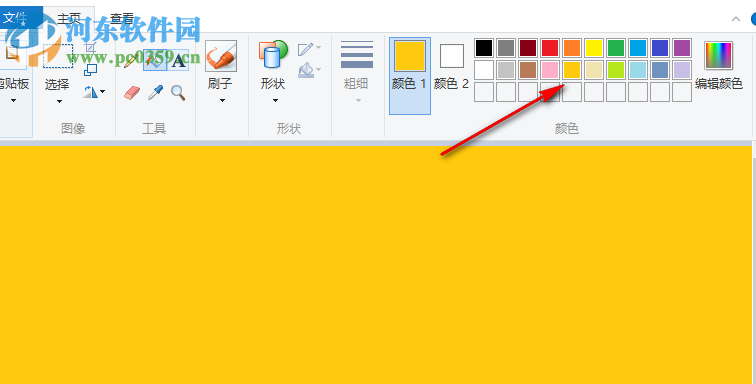Open the 文件 menu
This screenshot has width=756, height=384.
tap(21, 17)
